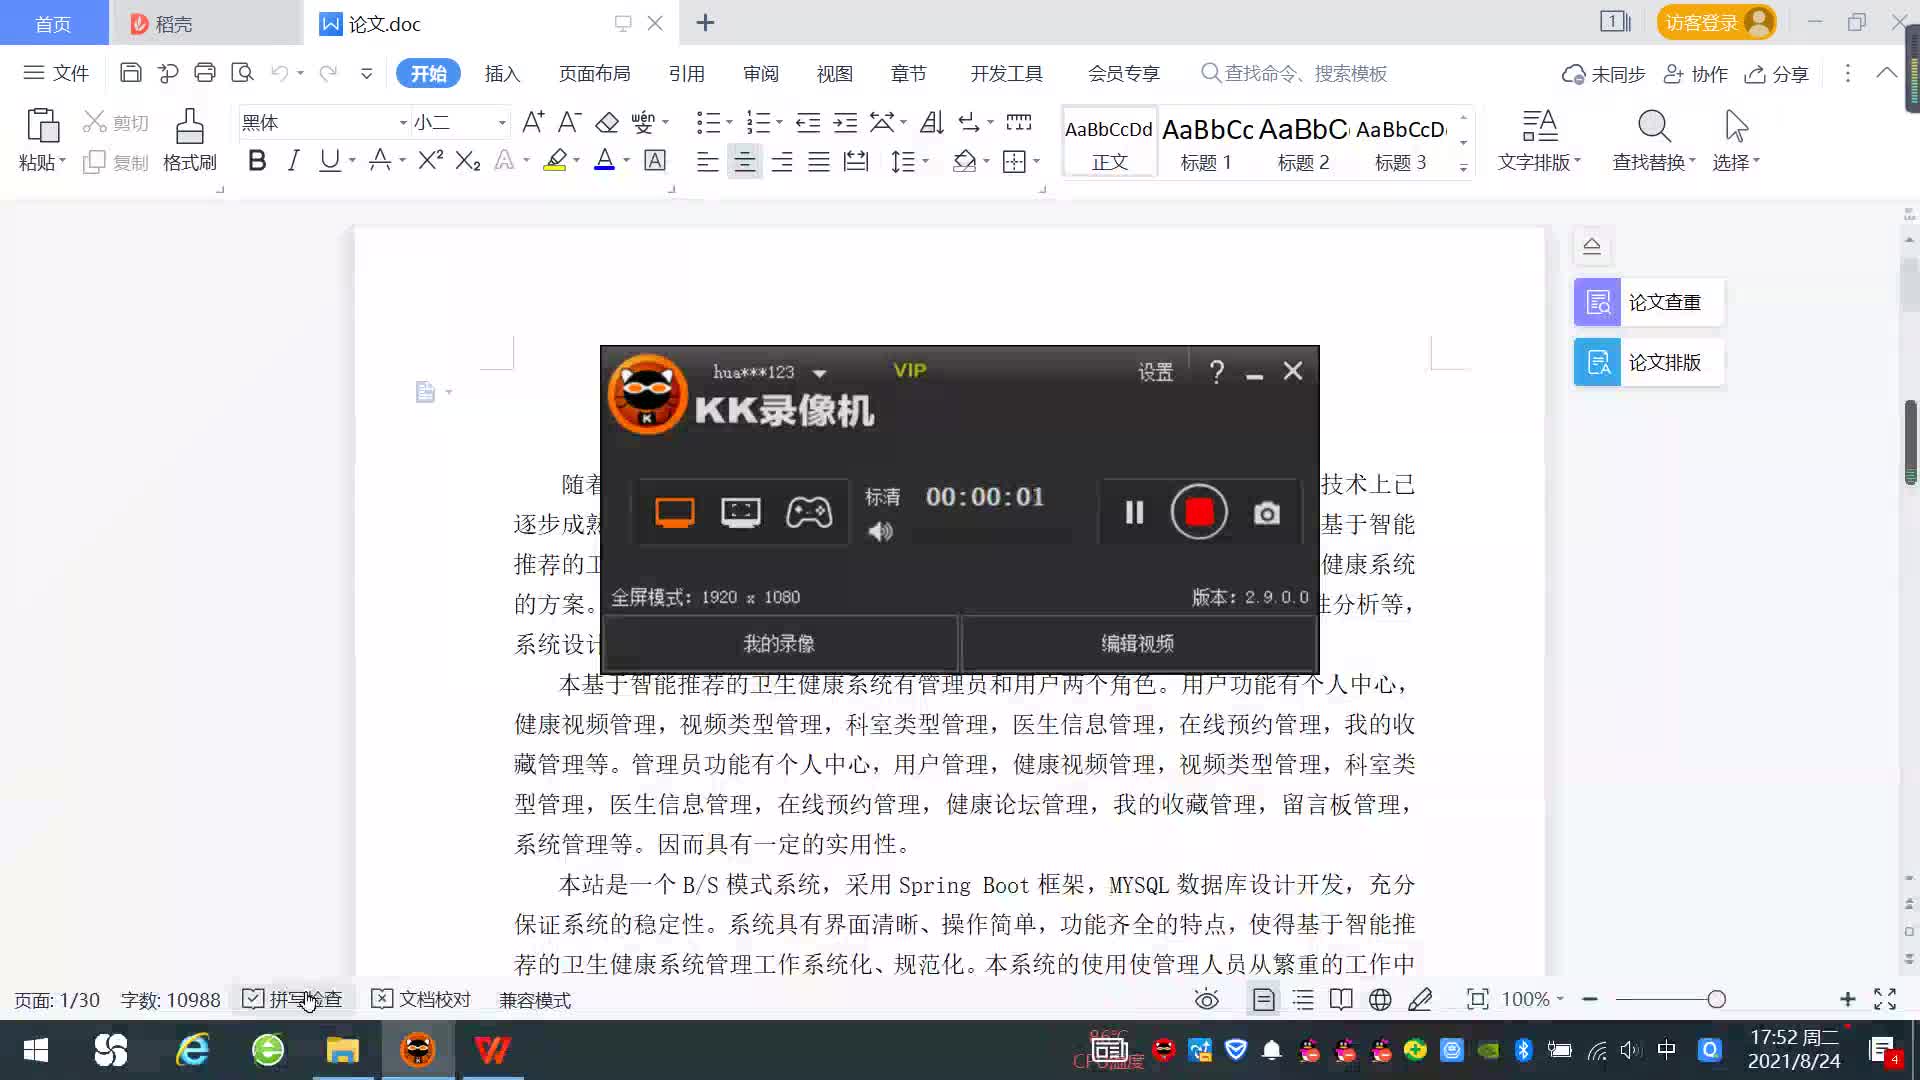Toggle bold formatting
Viewport: 1920px width, 1080px height.
257,160
